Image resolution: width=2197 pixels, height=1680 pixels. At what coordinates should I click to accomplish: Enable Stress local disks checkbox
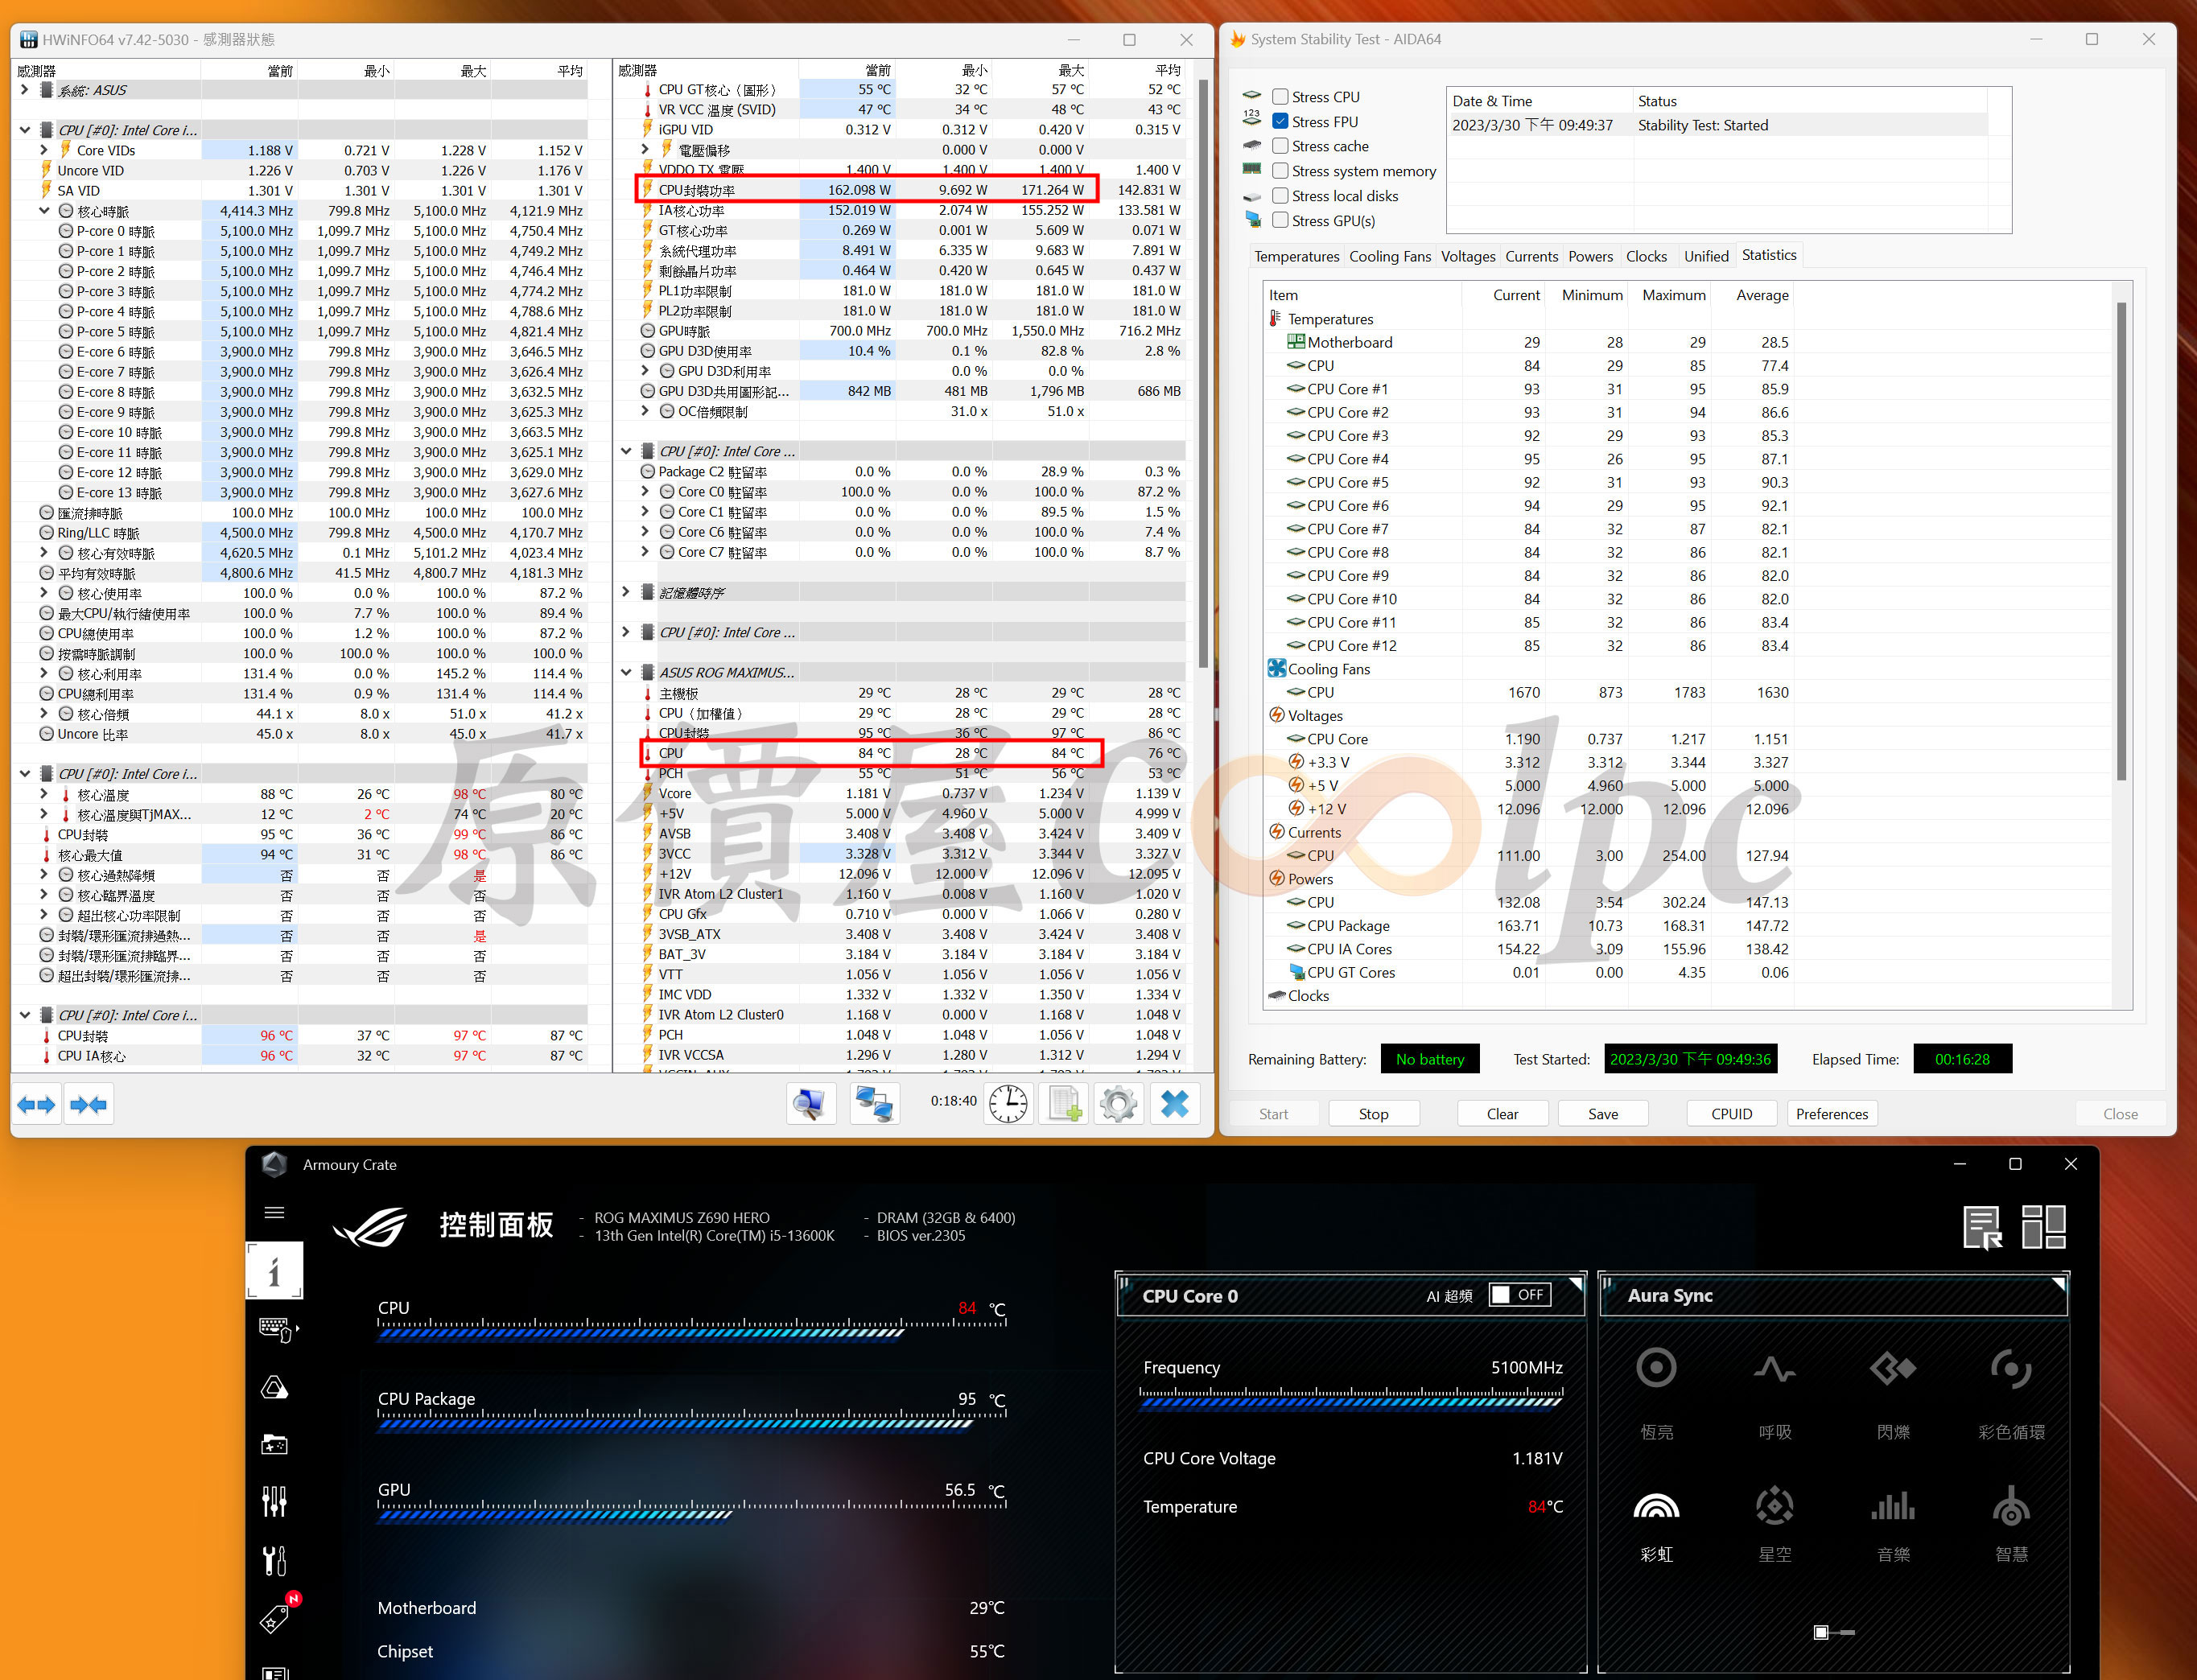pos(1280,196)
